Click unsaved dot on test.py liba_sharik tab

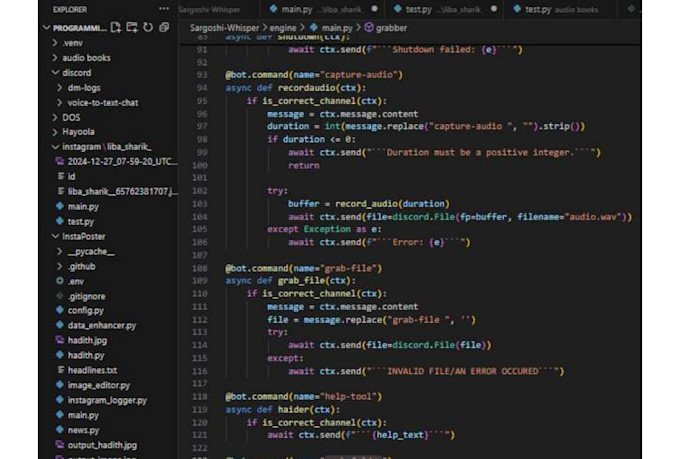(494, 9)
